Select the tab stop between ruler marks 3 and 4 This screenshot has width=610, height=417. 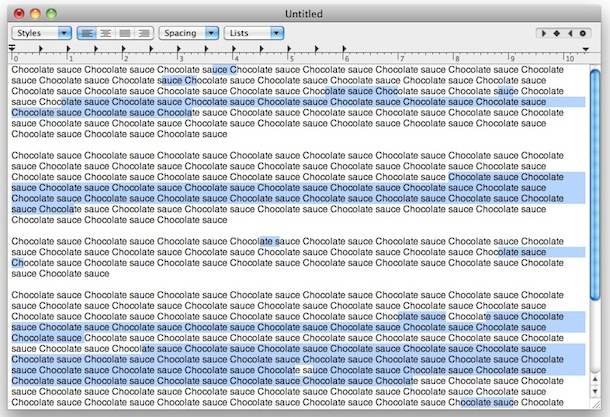pyautogui.click(x=207, y=49)
